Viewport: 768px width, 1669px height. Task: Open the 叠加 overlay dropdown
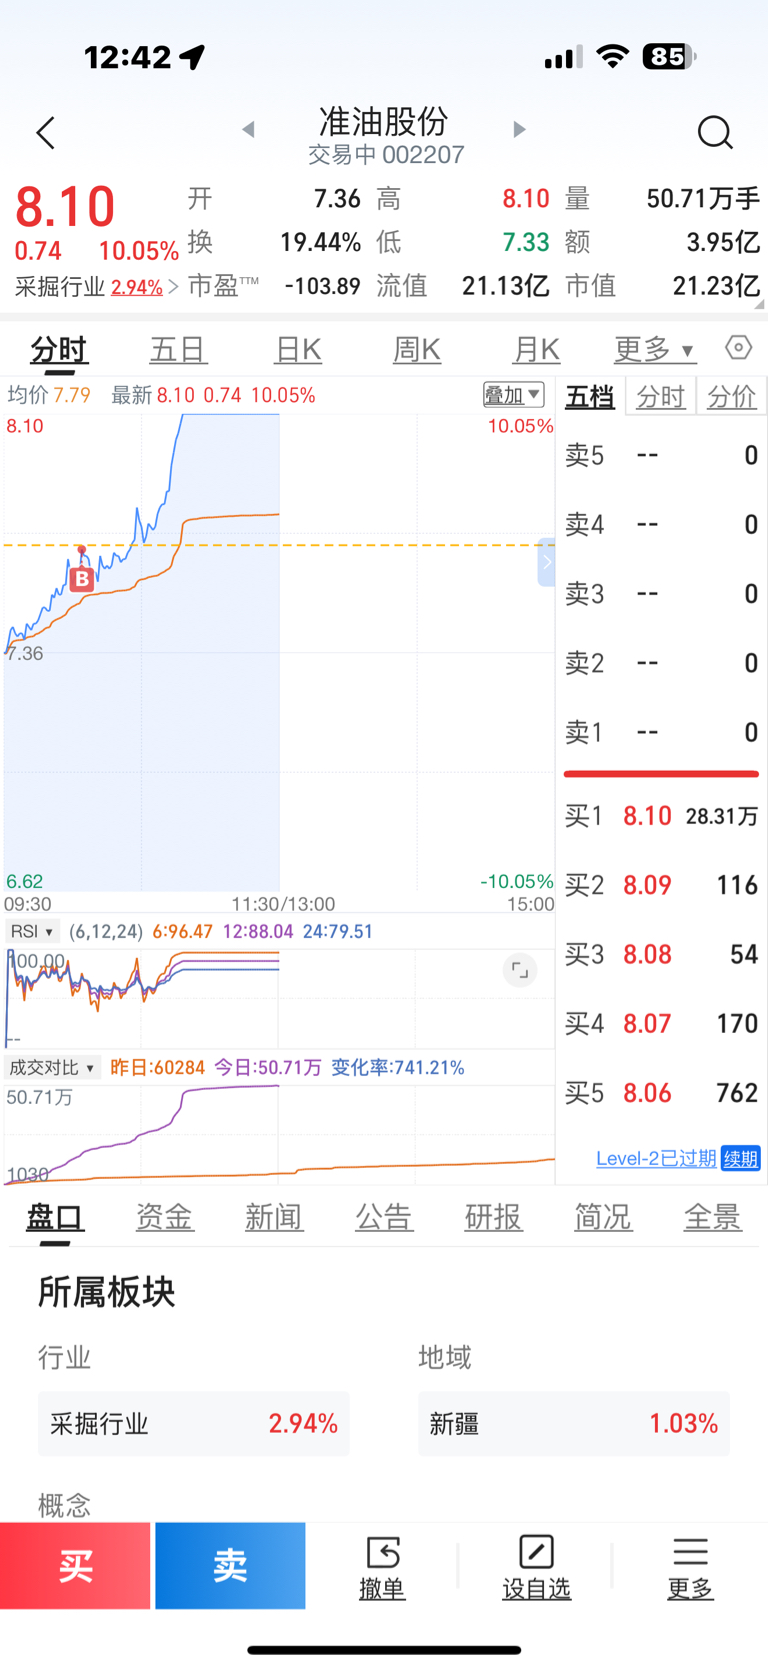[513, 395]
